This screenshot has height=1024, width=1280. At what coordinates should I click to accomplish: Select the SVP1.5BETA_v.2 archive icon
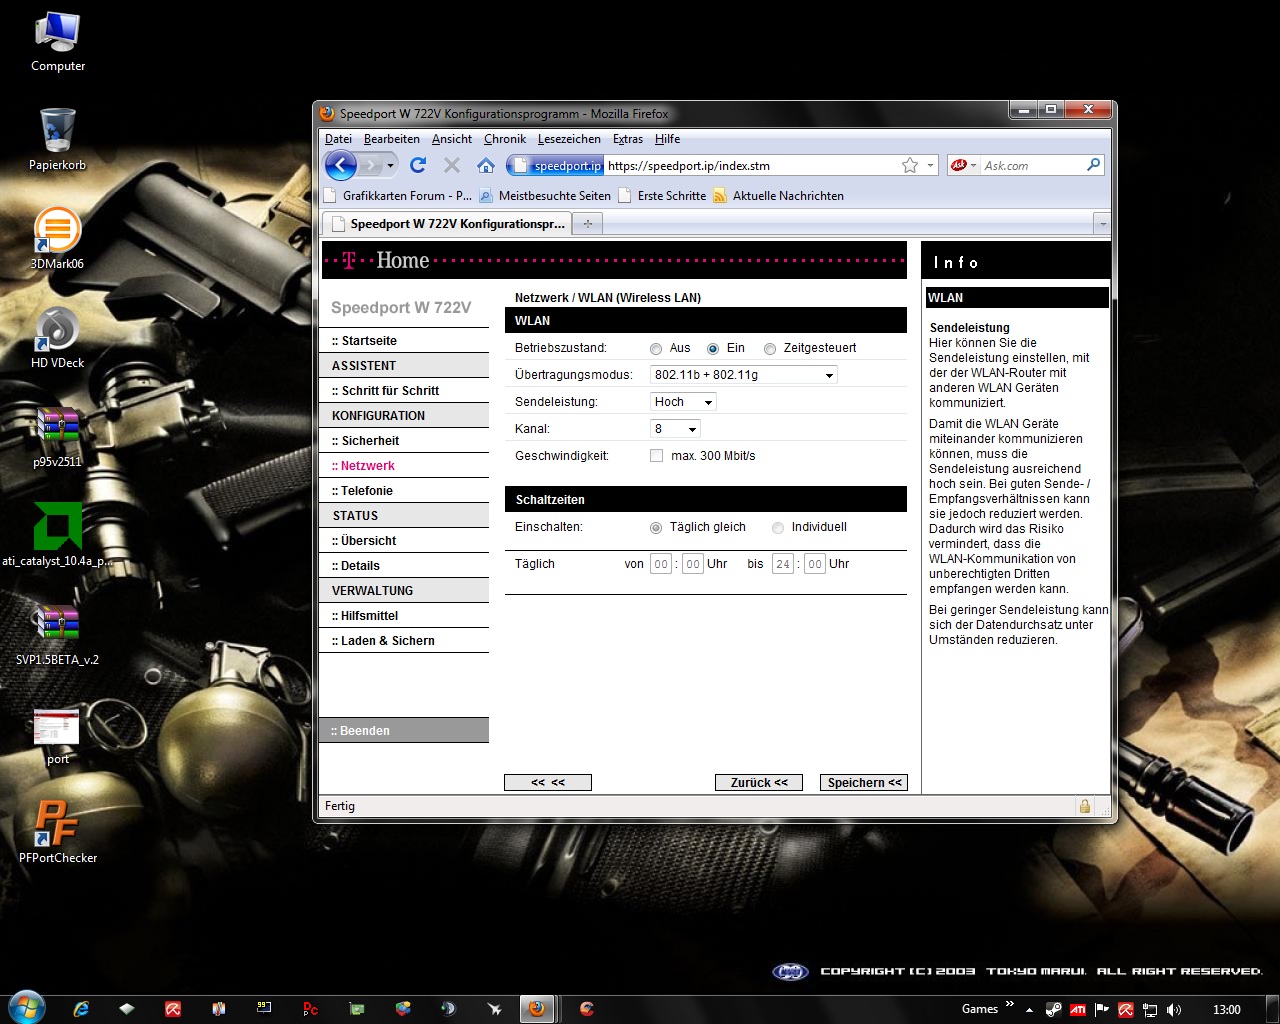[58, 634]
